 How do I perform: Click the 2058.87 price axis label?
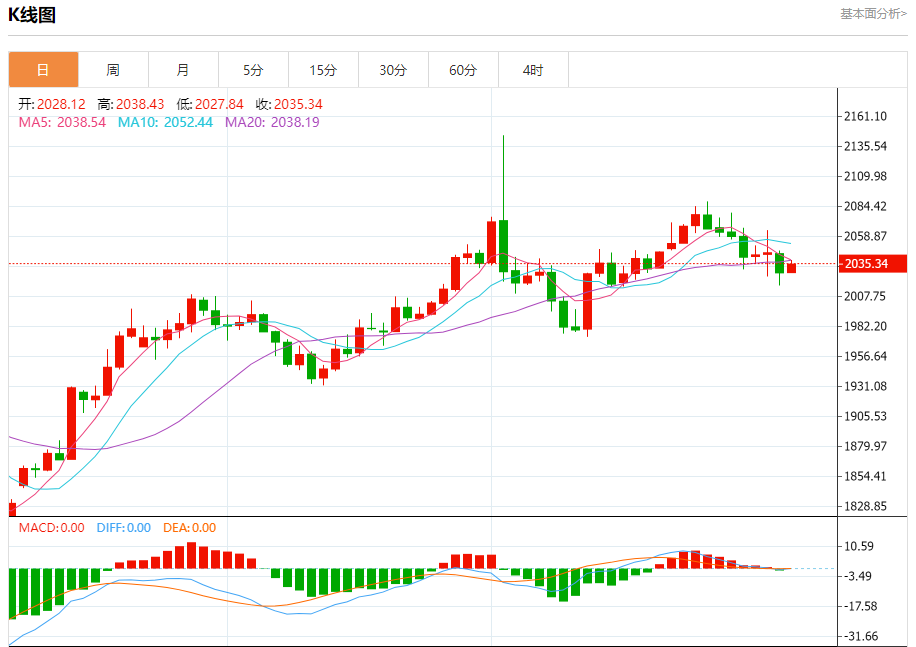tap(865, 236)
